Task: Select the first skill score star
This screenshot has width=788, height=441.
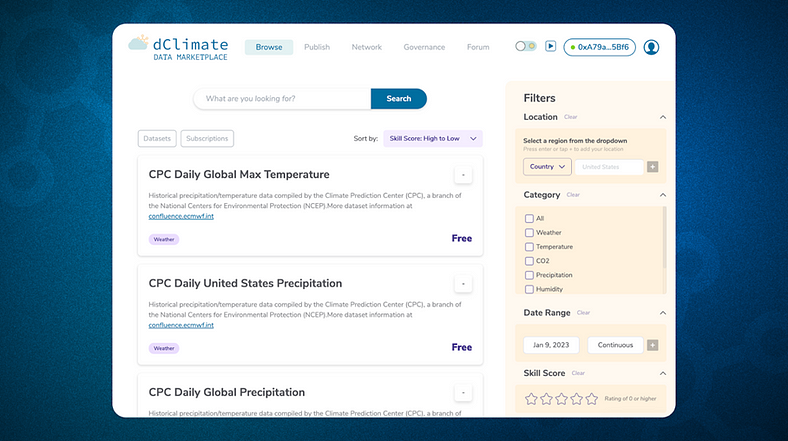Action: tap(531, 399)
